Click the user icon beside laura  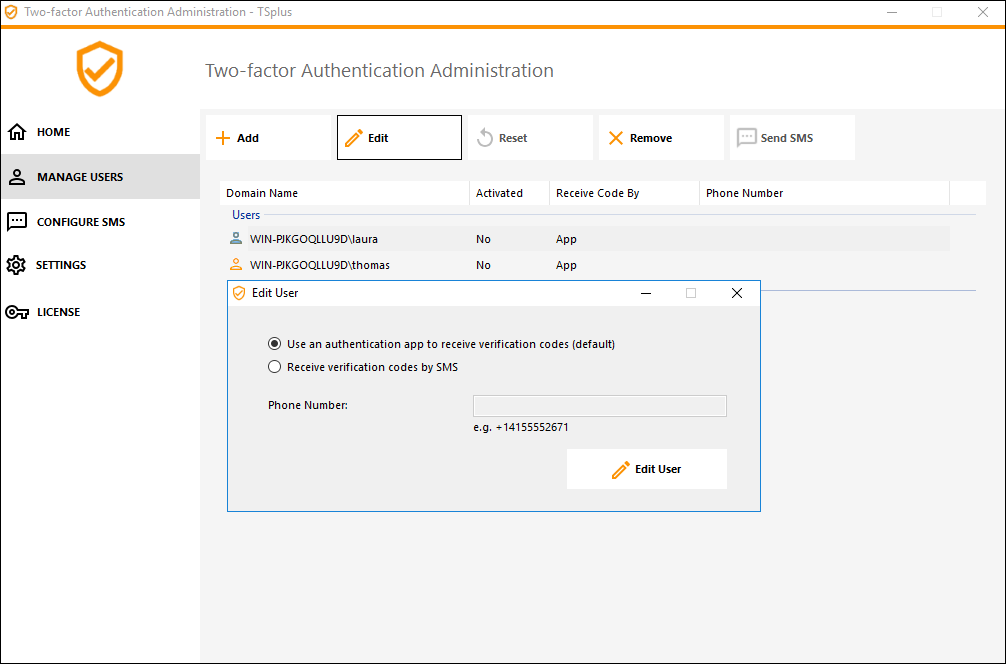click(x=236, y=239)
